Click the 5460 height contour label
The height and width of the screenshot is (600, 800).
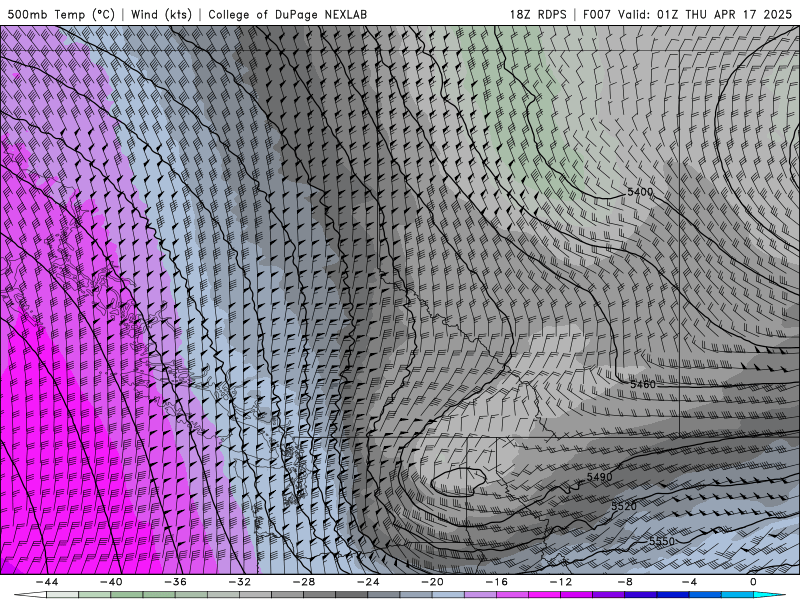[x=643, y=384]
